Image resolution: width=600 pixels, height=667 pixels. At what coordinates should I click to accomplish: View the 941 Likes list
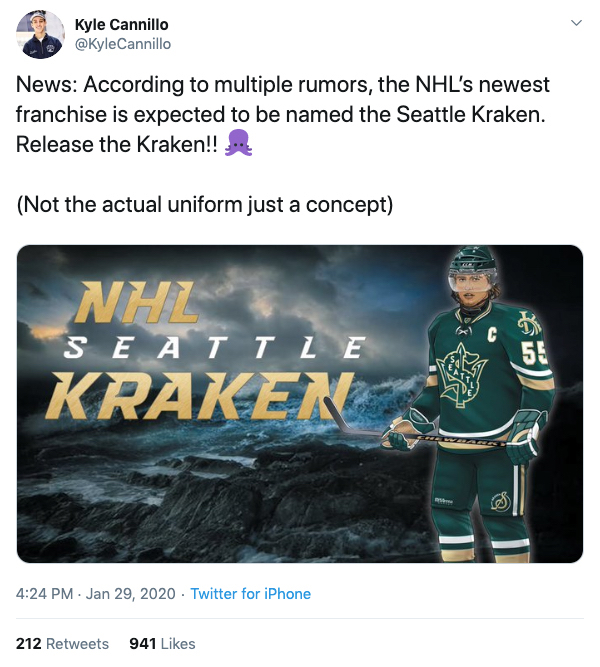coord(162,643)
